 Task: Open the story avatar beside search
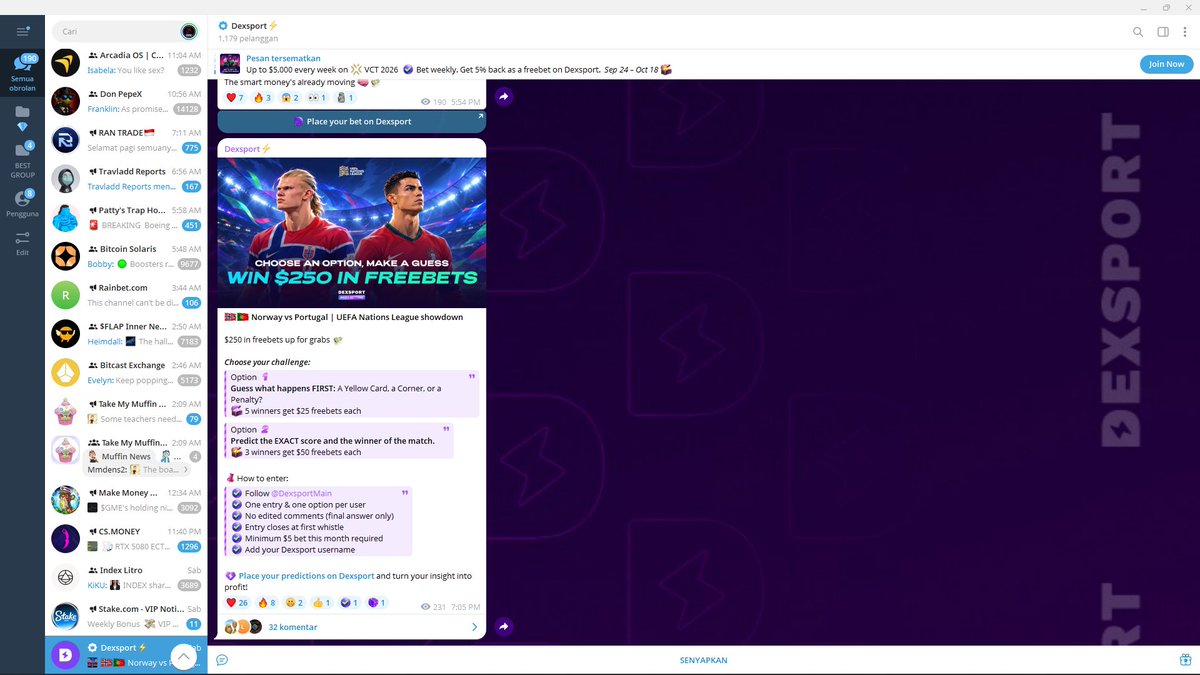click(x=189, y=31)
